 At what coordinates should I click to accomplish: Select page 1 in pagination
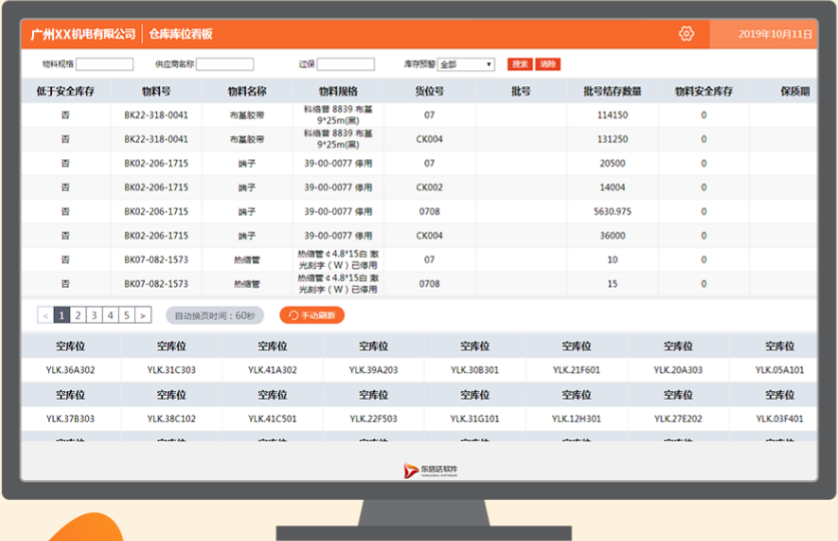61,315
